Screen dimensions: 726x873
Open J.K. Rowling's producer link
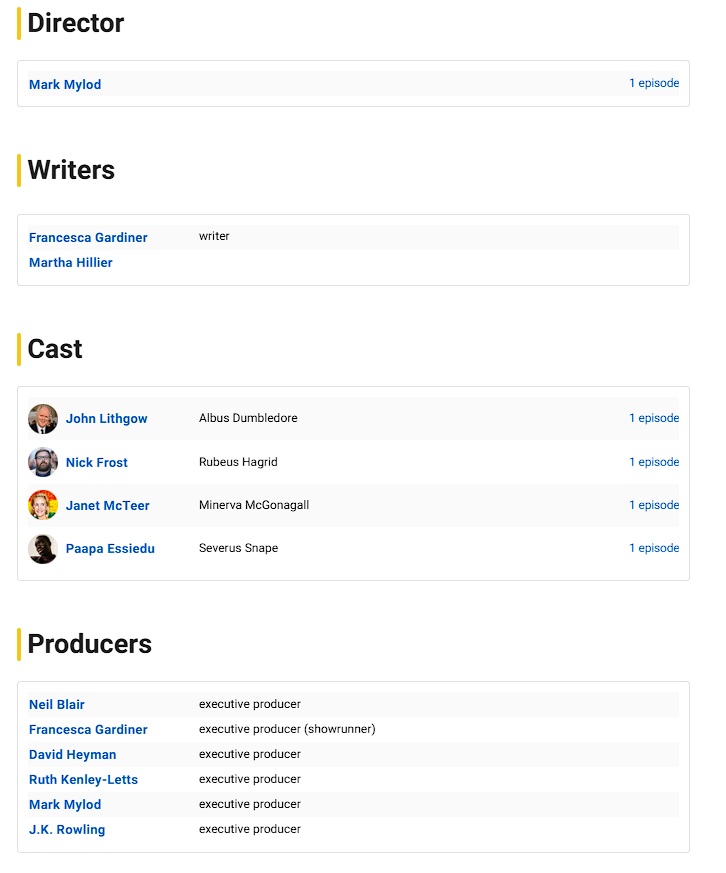point(67,830)
